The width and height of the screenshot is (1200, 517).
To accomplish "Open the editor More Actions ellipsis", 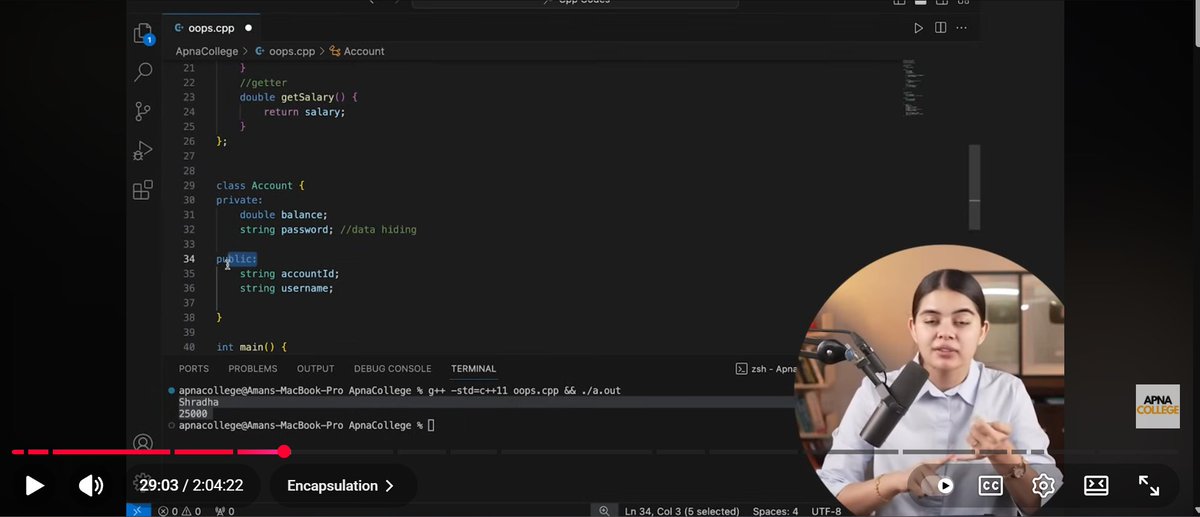I will click(x=962, y=28).
